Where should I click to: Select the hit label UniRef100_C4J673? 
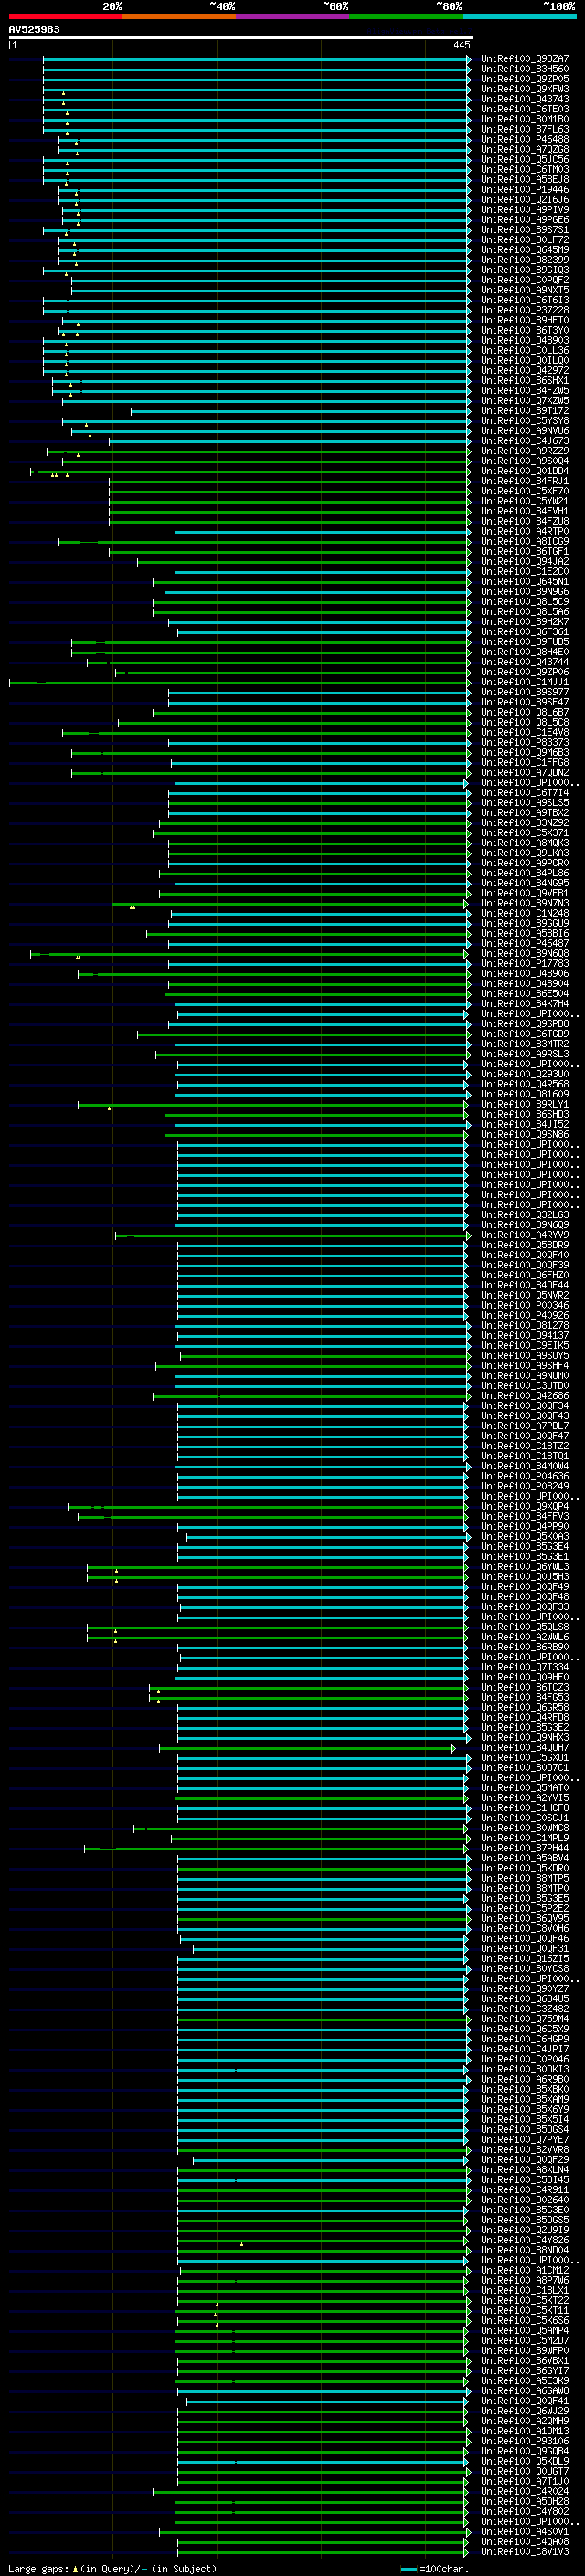tap(525, 441)
